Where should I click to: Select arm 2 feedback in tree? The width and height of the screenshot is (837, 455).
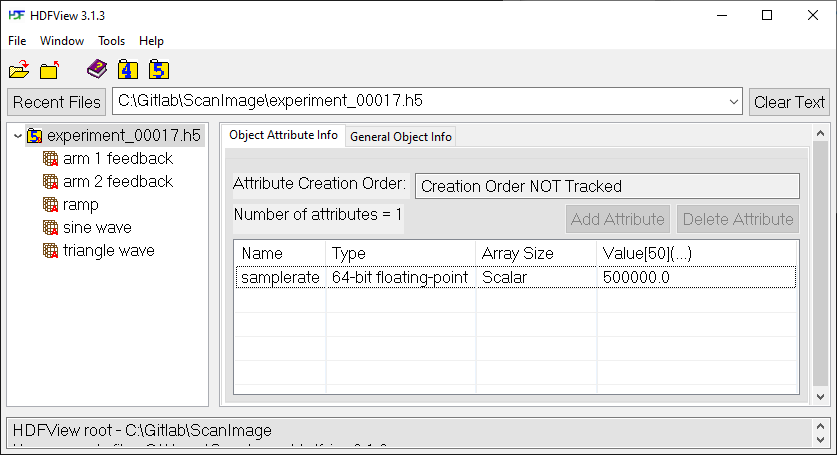[118, 182]
